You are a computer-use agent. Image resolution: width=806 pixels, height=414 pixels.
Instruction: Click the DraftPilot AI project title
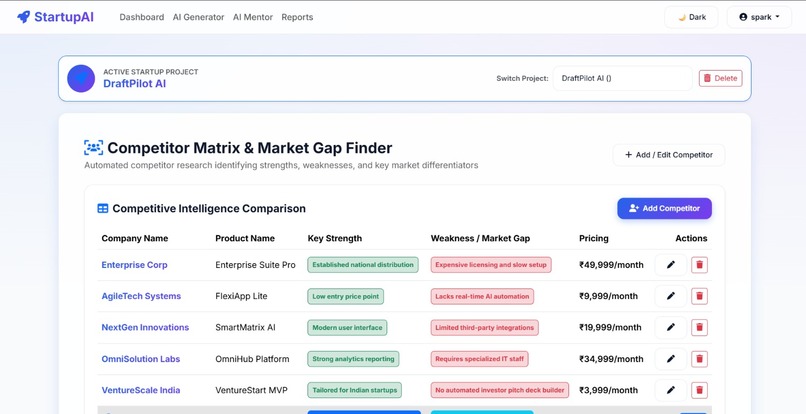coord(135,84)
